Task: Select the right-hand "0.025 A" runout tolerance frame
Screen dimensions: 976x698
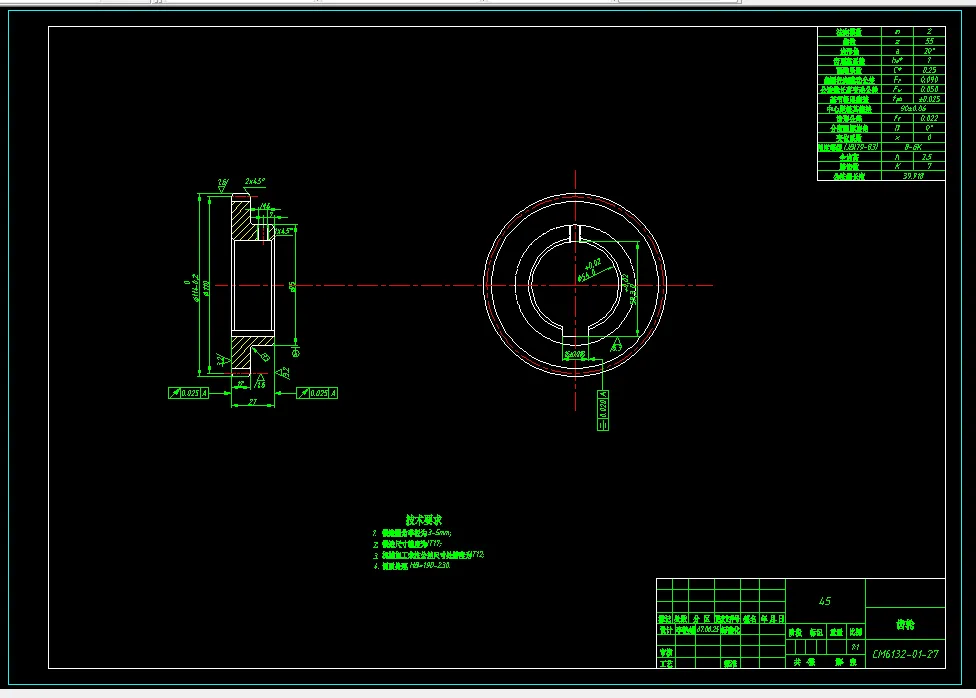Action: 317,393
